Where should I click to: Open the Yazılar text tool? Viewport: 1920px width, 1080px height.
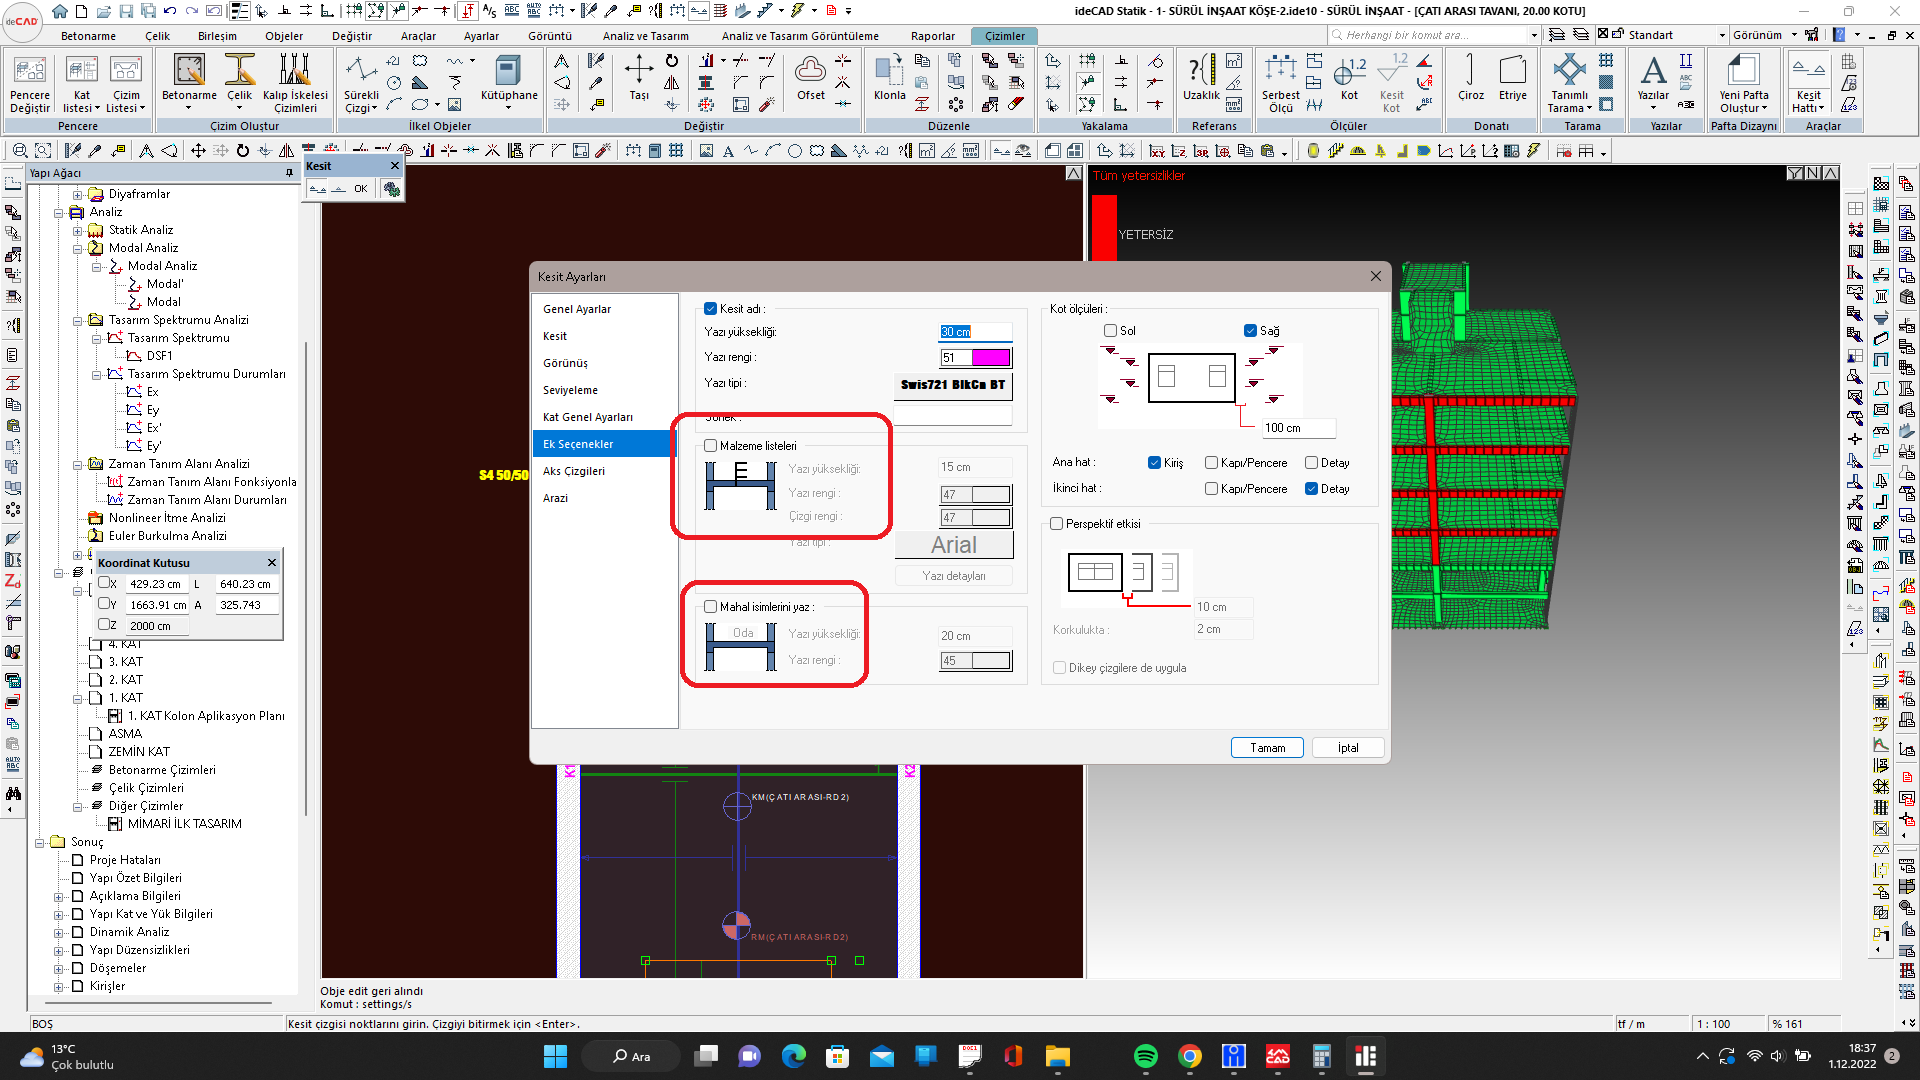point(1653,80)
